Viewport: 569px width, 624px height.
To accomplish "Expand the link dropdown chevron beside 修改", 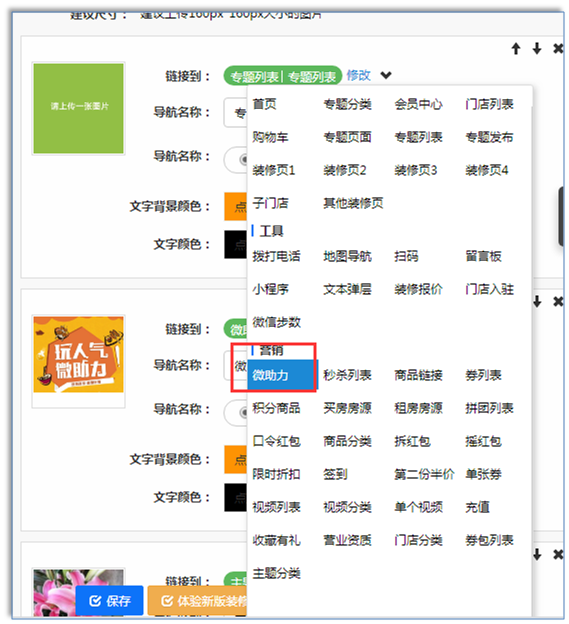I will point(386,75).
